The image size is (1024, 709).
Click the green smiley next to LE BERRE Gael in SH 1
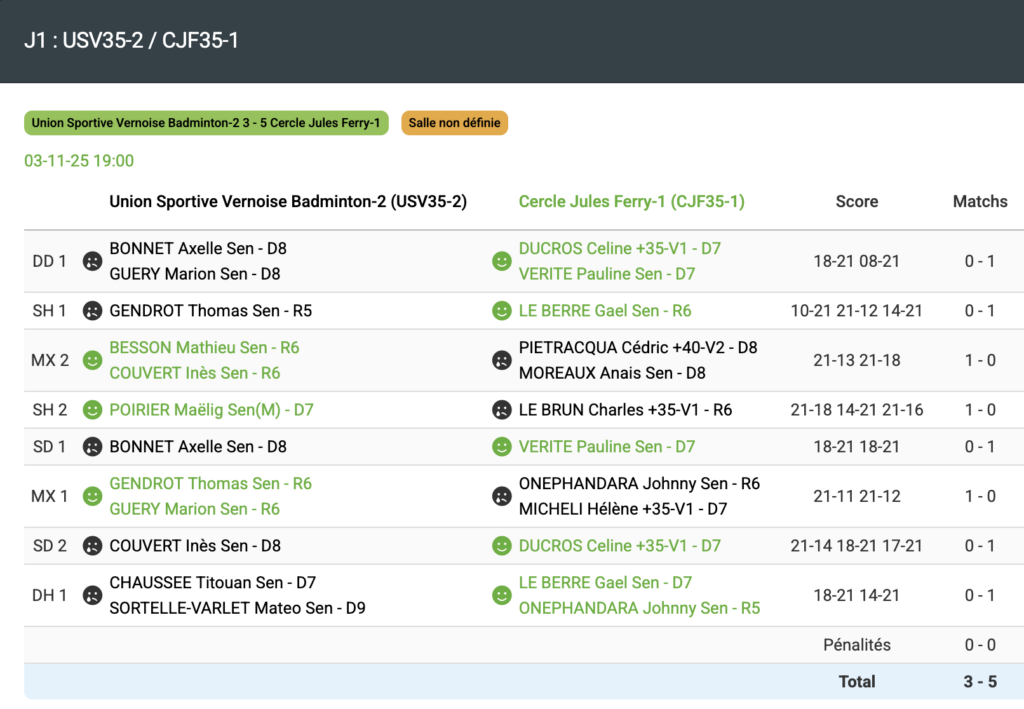[x=502, y=311]
